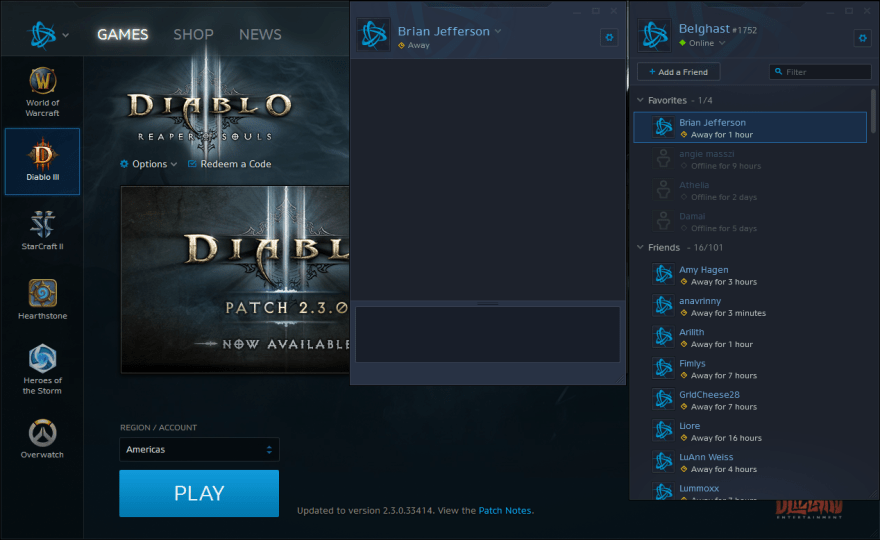Click 'Offline for 9 hours' status text
The width and height of the screenshot is (880, 540).
tap(726, 166)
